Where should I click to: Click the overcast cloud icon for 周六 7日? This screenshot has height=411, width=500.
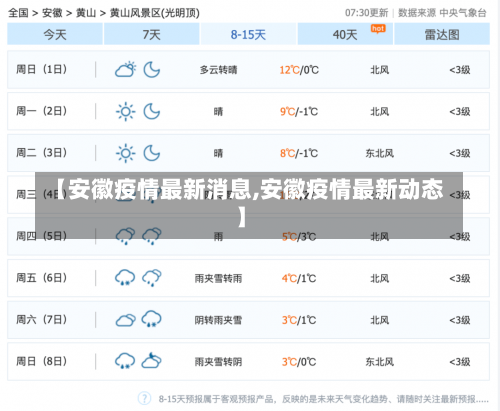click(125, 320)
